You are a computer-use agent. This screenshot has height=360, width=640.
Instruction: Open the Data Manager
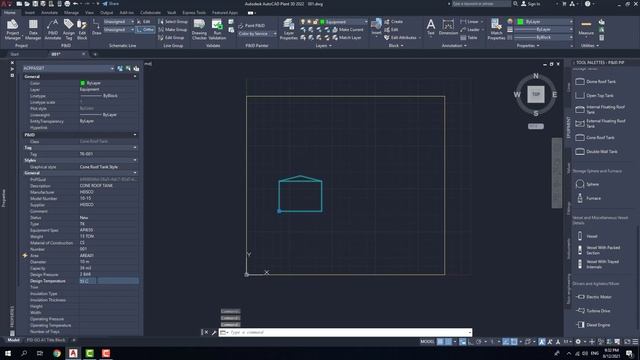[33, 29]
